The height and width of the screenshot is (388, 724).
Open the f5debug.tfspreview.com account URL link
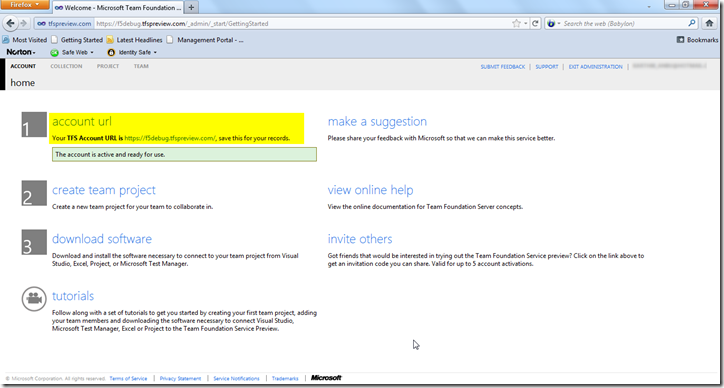point(170,138)
